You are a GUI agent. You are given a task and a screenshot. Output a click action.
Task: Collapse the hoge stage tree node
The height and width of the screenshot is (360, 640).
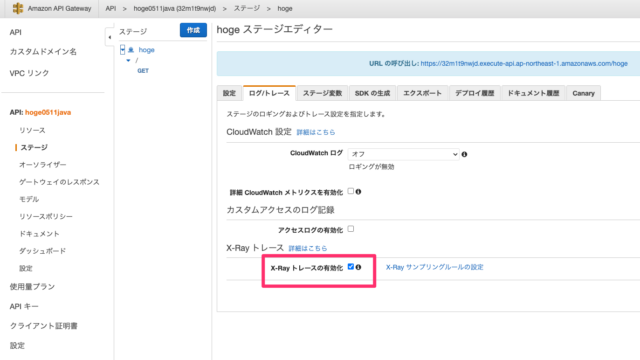122,50
